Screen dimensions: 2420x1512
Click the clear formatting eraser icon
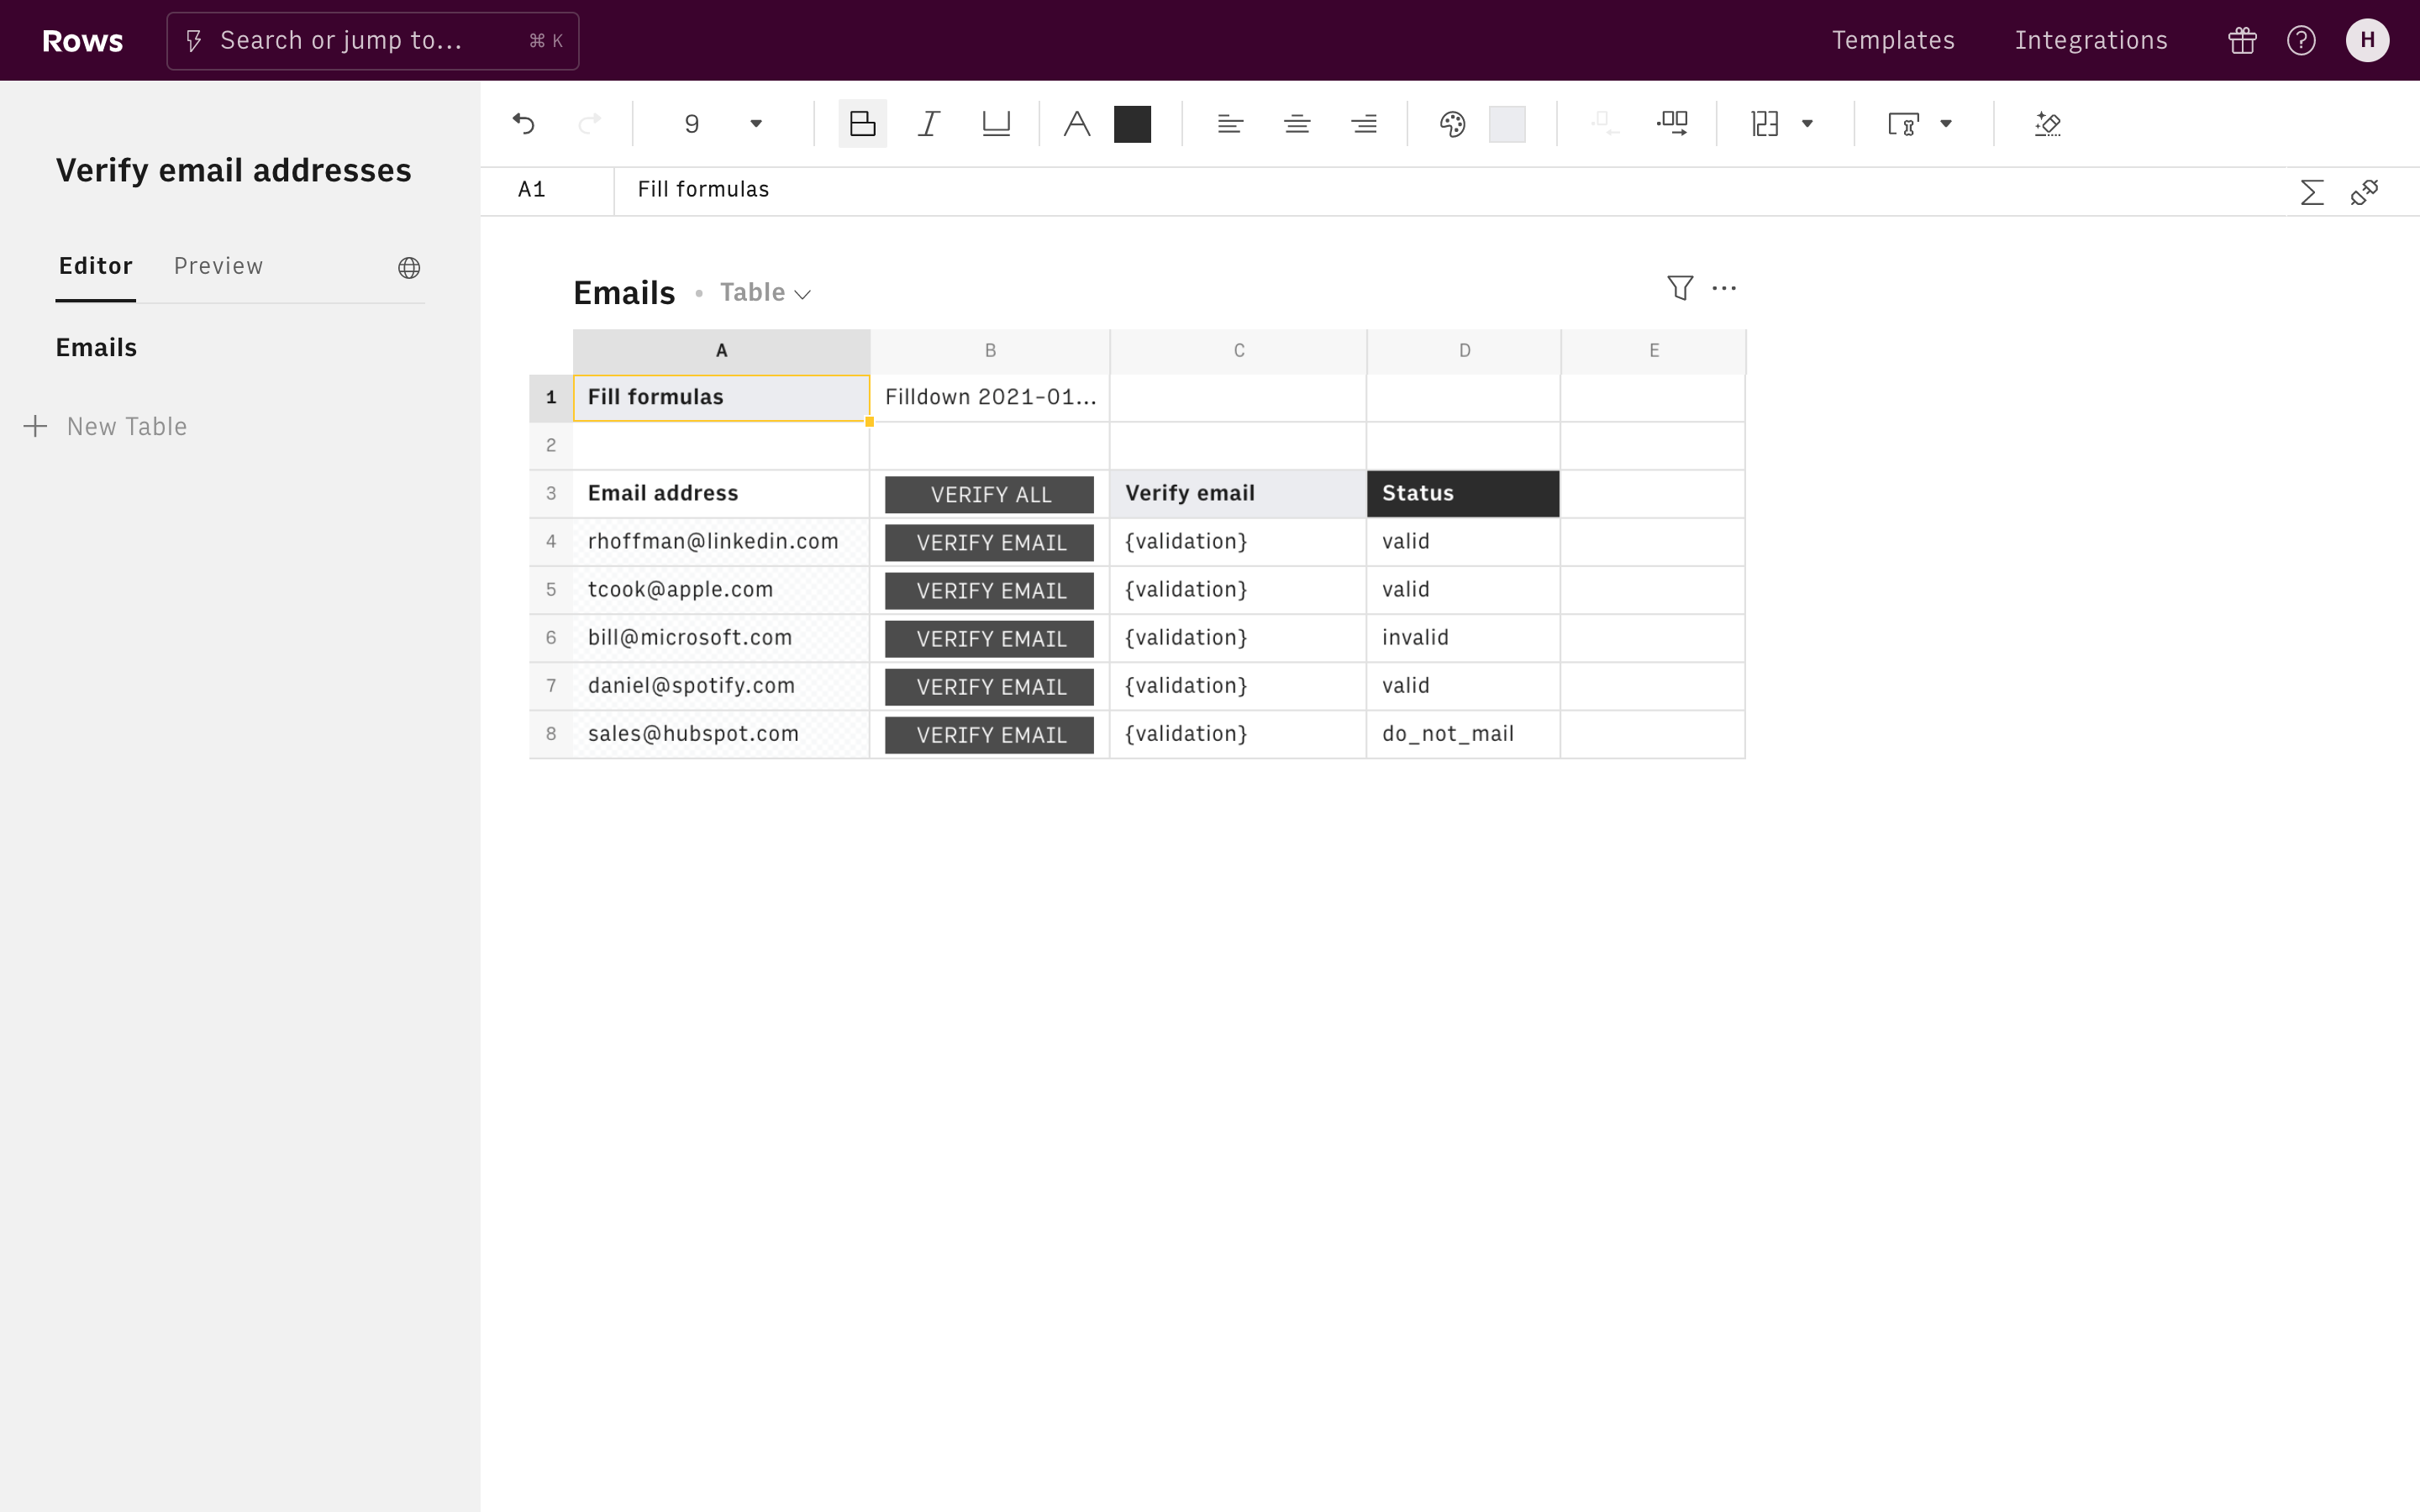pos(2047,124)
